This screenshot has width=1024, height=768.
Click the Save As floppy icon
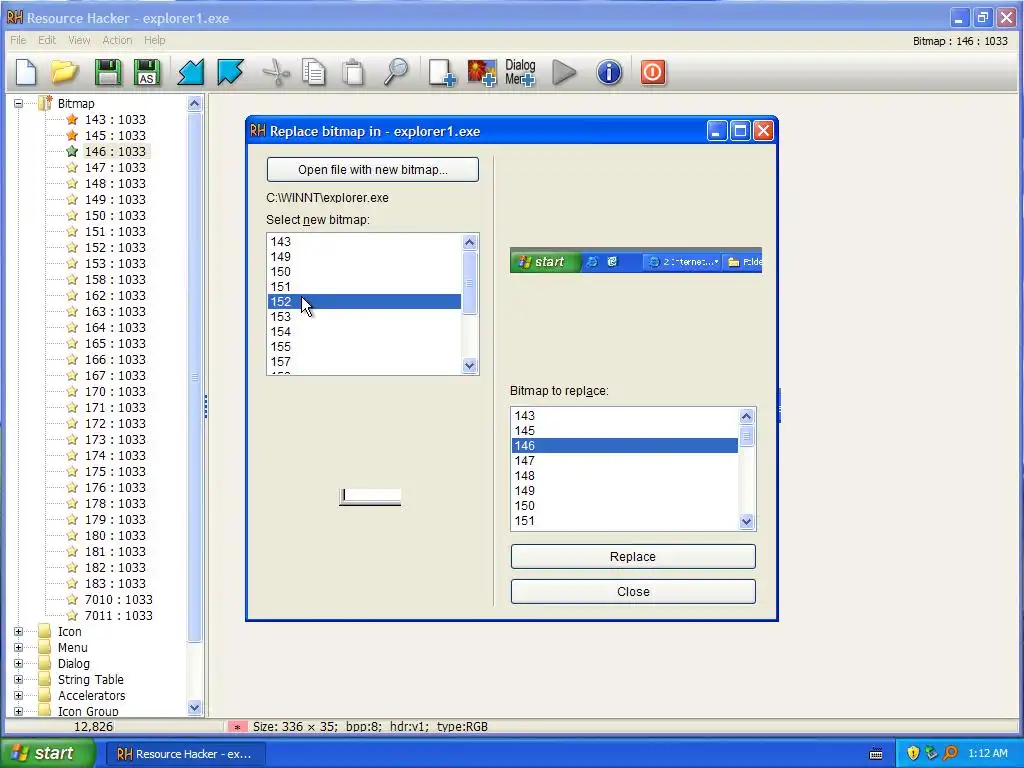pyautogui.click(x=147, y=72)
